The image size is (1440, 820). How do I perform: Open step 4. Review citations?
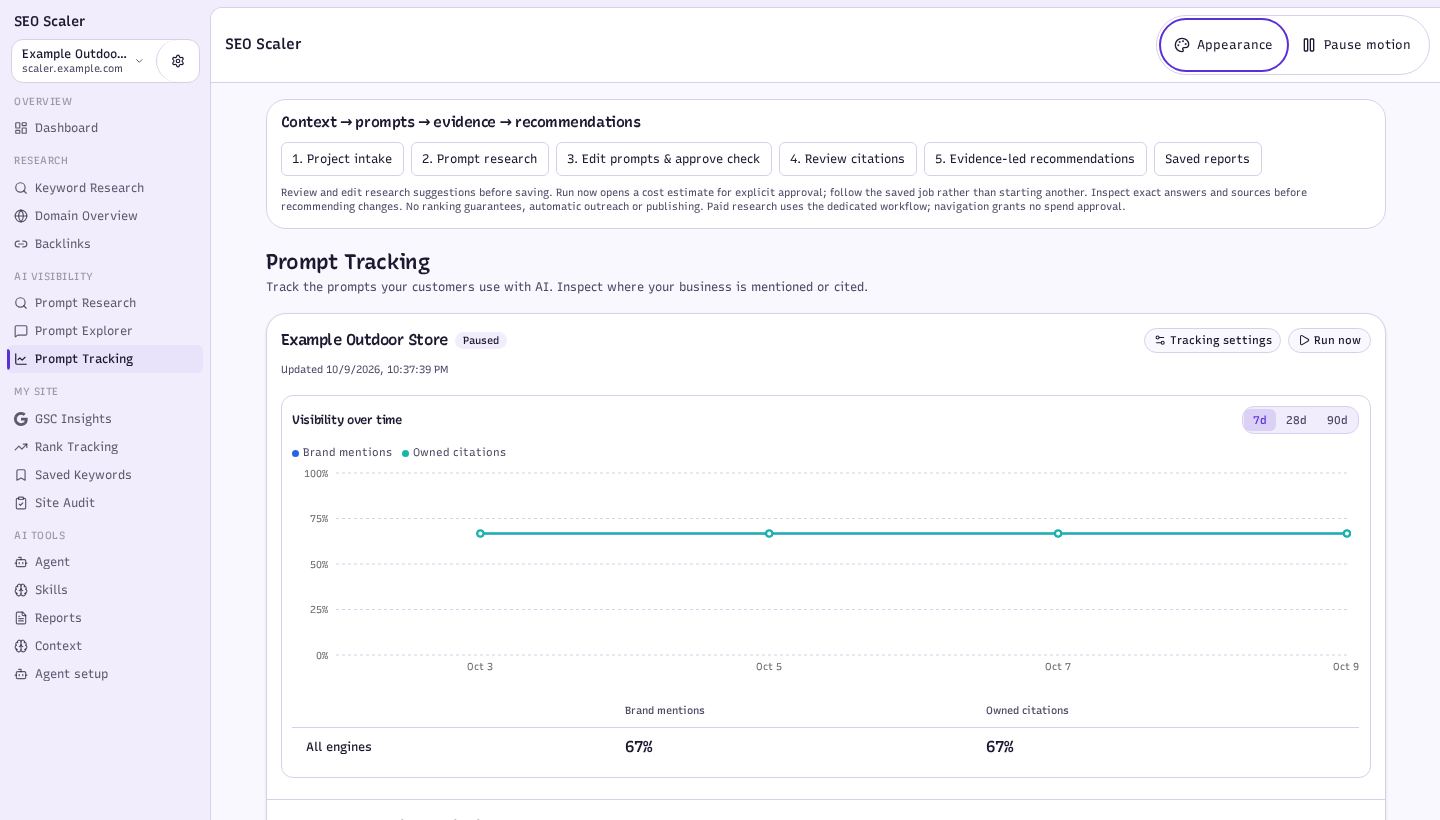[x=848, y=159]
